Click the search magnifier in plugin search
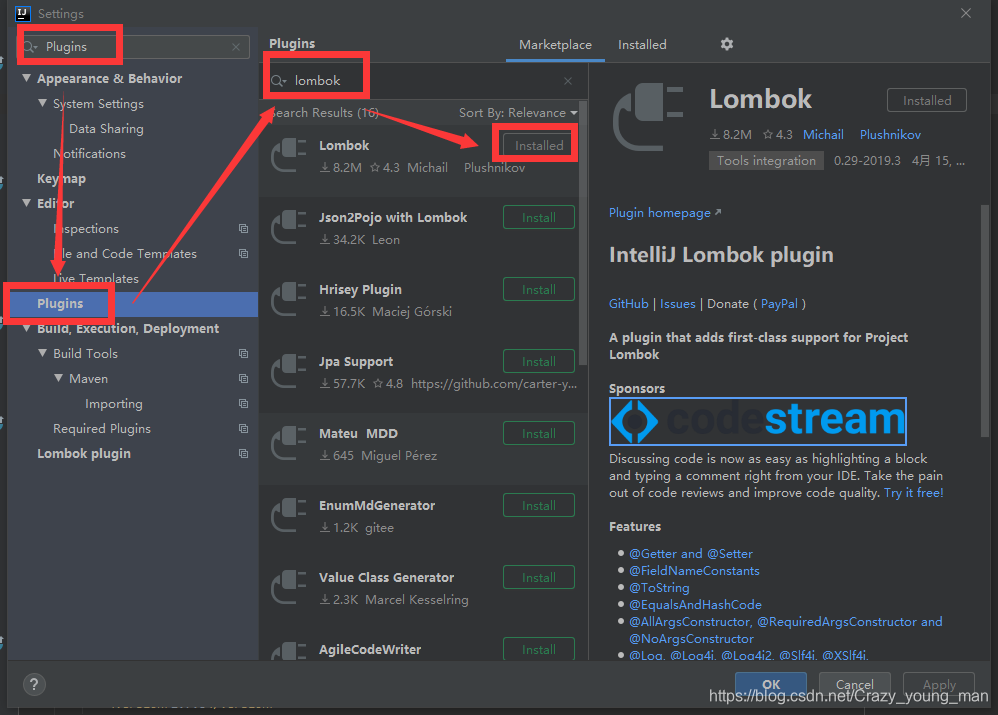This screenshot has height=715, width=998. coord(279,81)
